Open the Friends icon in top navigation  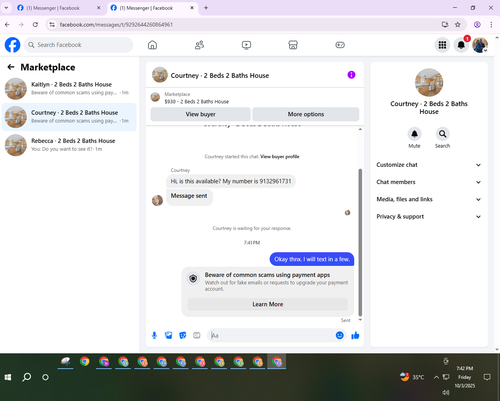pos(199,45)
